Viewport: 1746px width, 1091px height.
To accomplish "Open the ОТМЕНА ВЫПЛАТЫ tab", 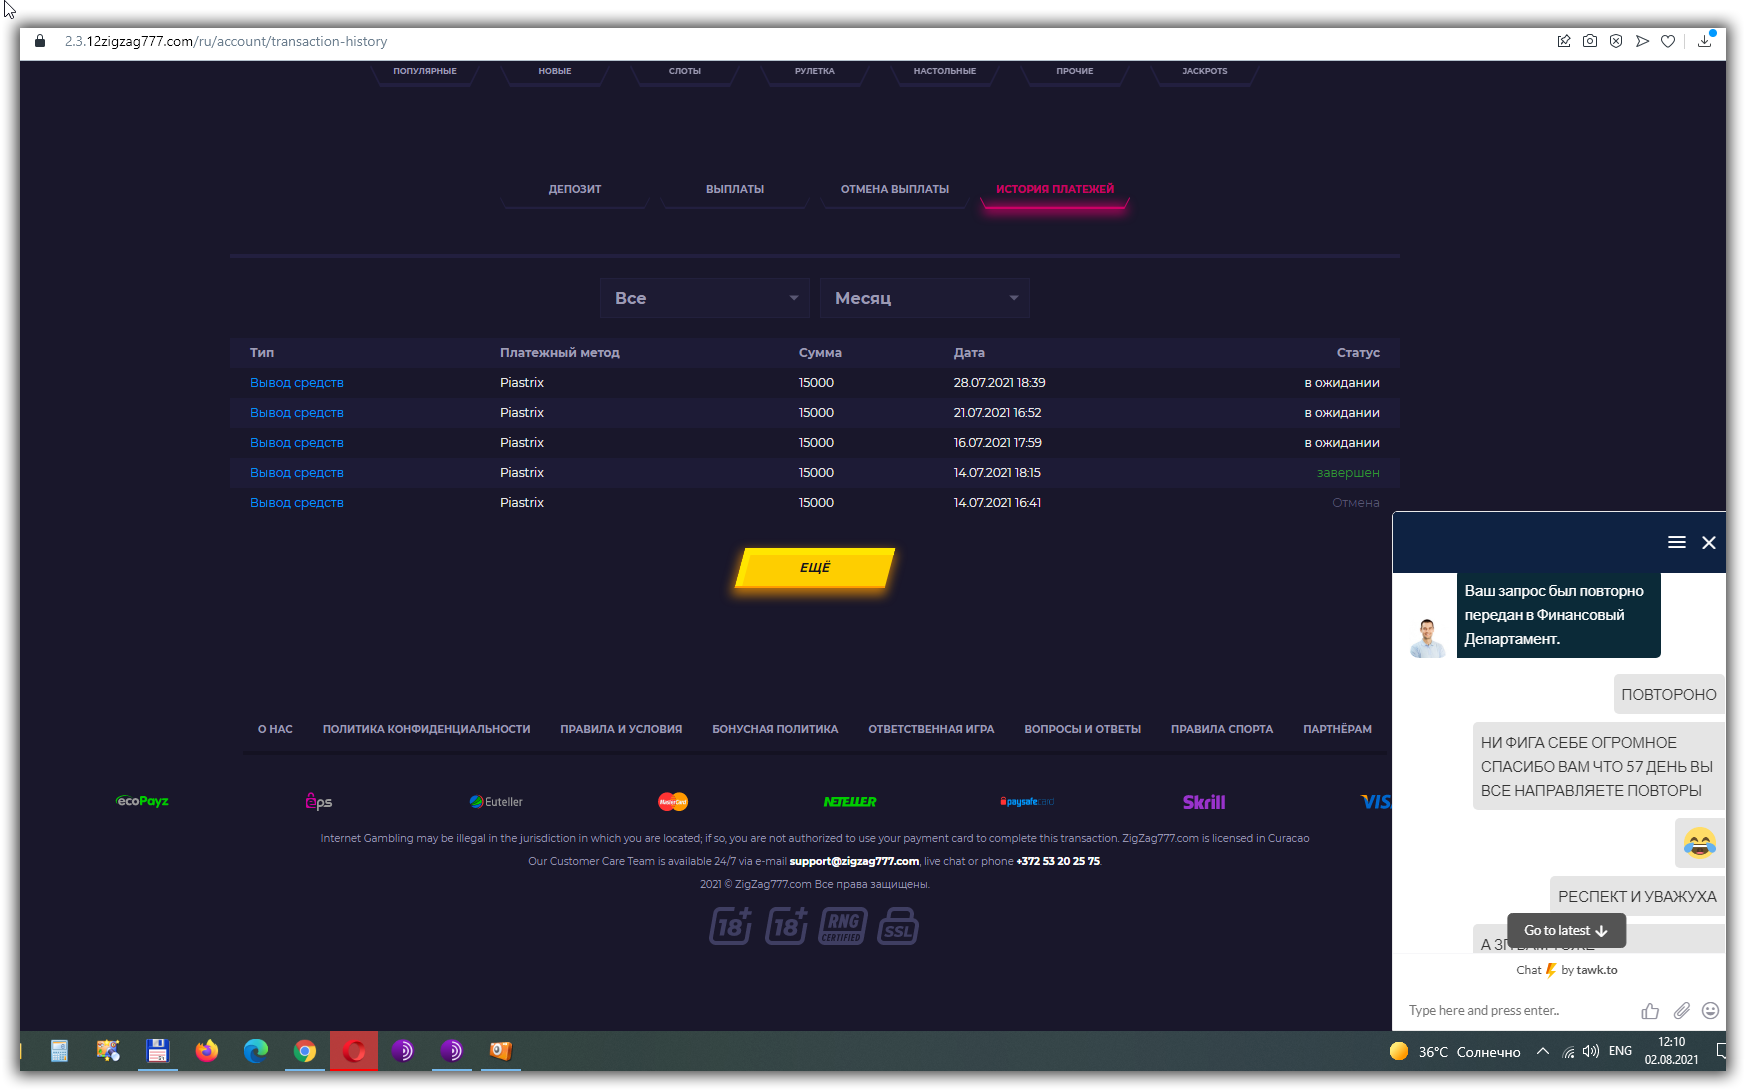I will pyautogui.click(x=895, y=189).
